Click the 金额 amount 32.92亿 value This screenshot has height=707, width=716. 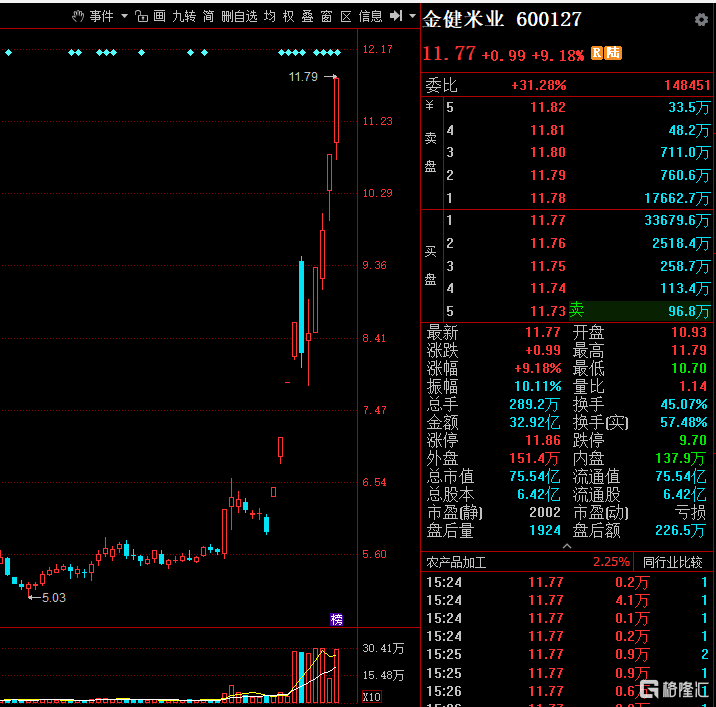pos(535,422)
